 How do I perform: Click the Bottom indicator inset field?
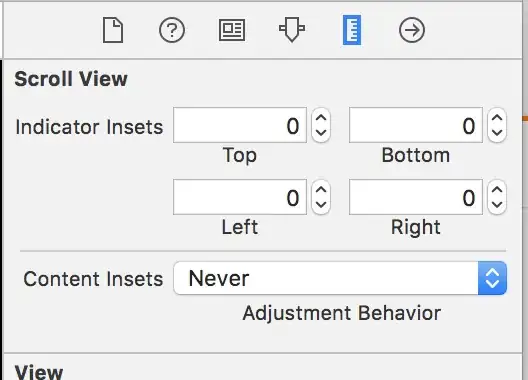pyautogui.click(x=416, y=125)
